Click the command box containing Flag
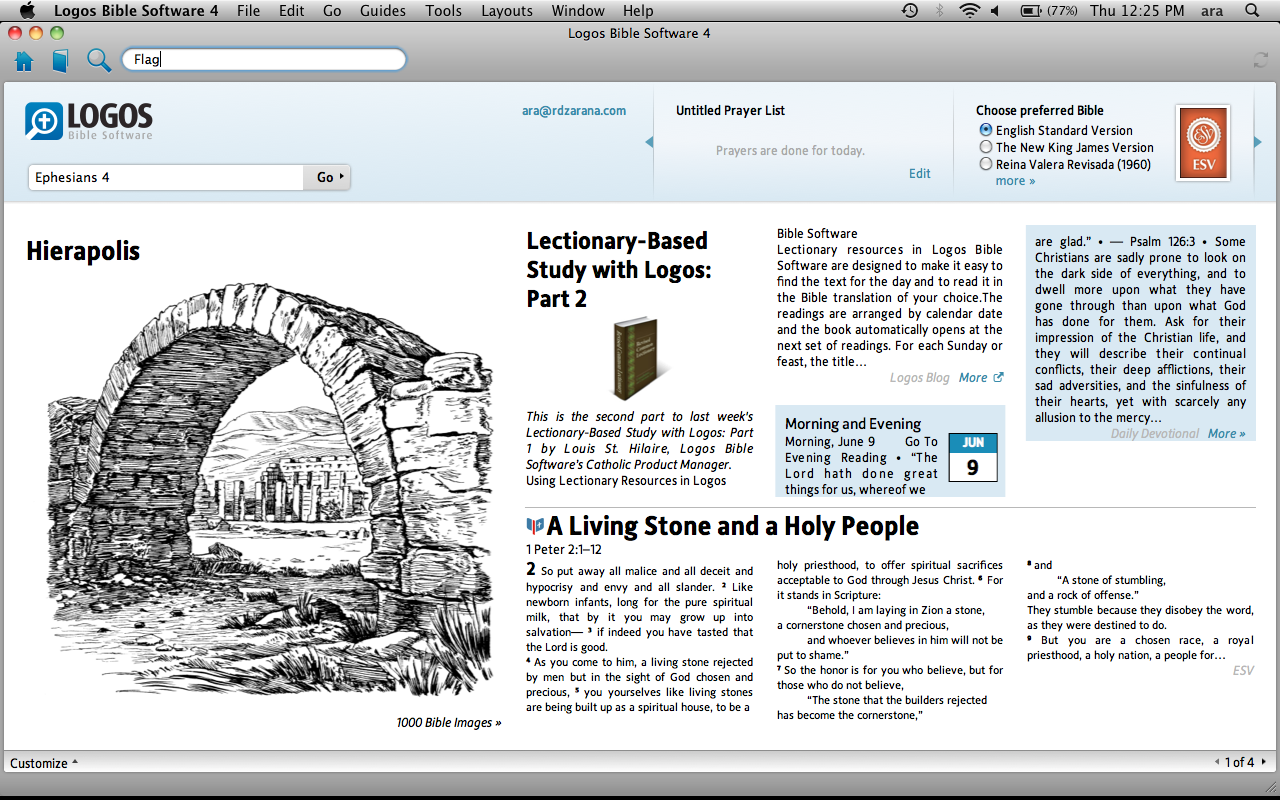This screenshot has width=1280, height=800. [x=264, y=59]
